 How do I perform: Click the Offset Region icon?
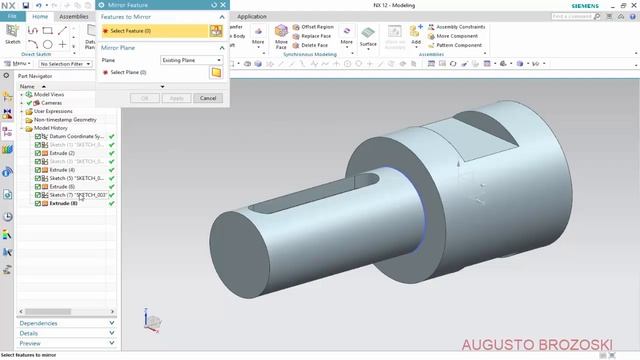[x=296, y=27]
